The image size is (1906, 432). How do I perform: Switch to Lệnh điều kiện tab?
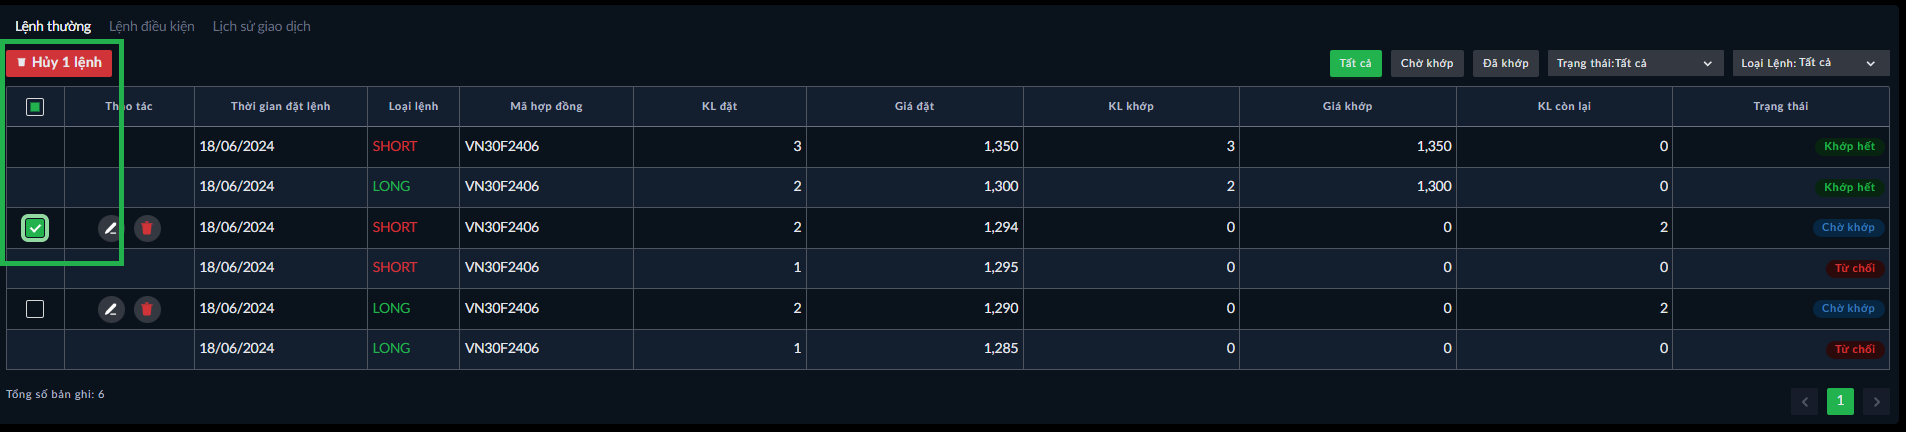tap(152, 26)
